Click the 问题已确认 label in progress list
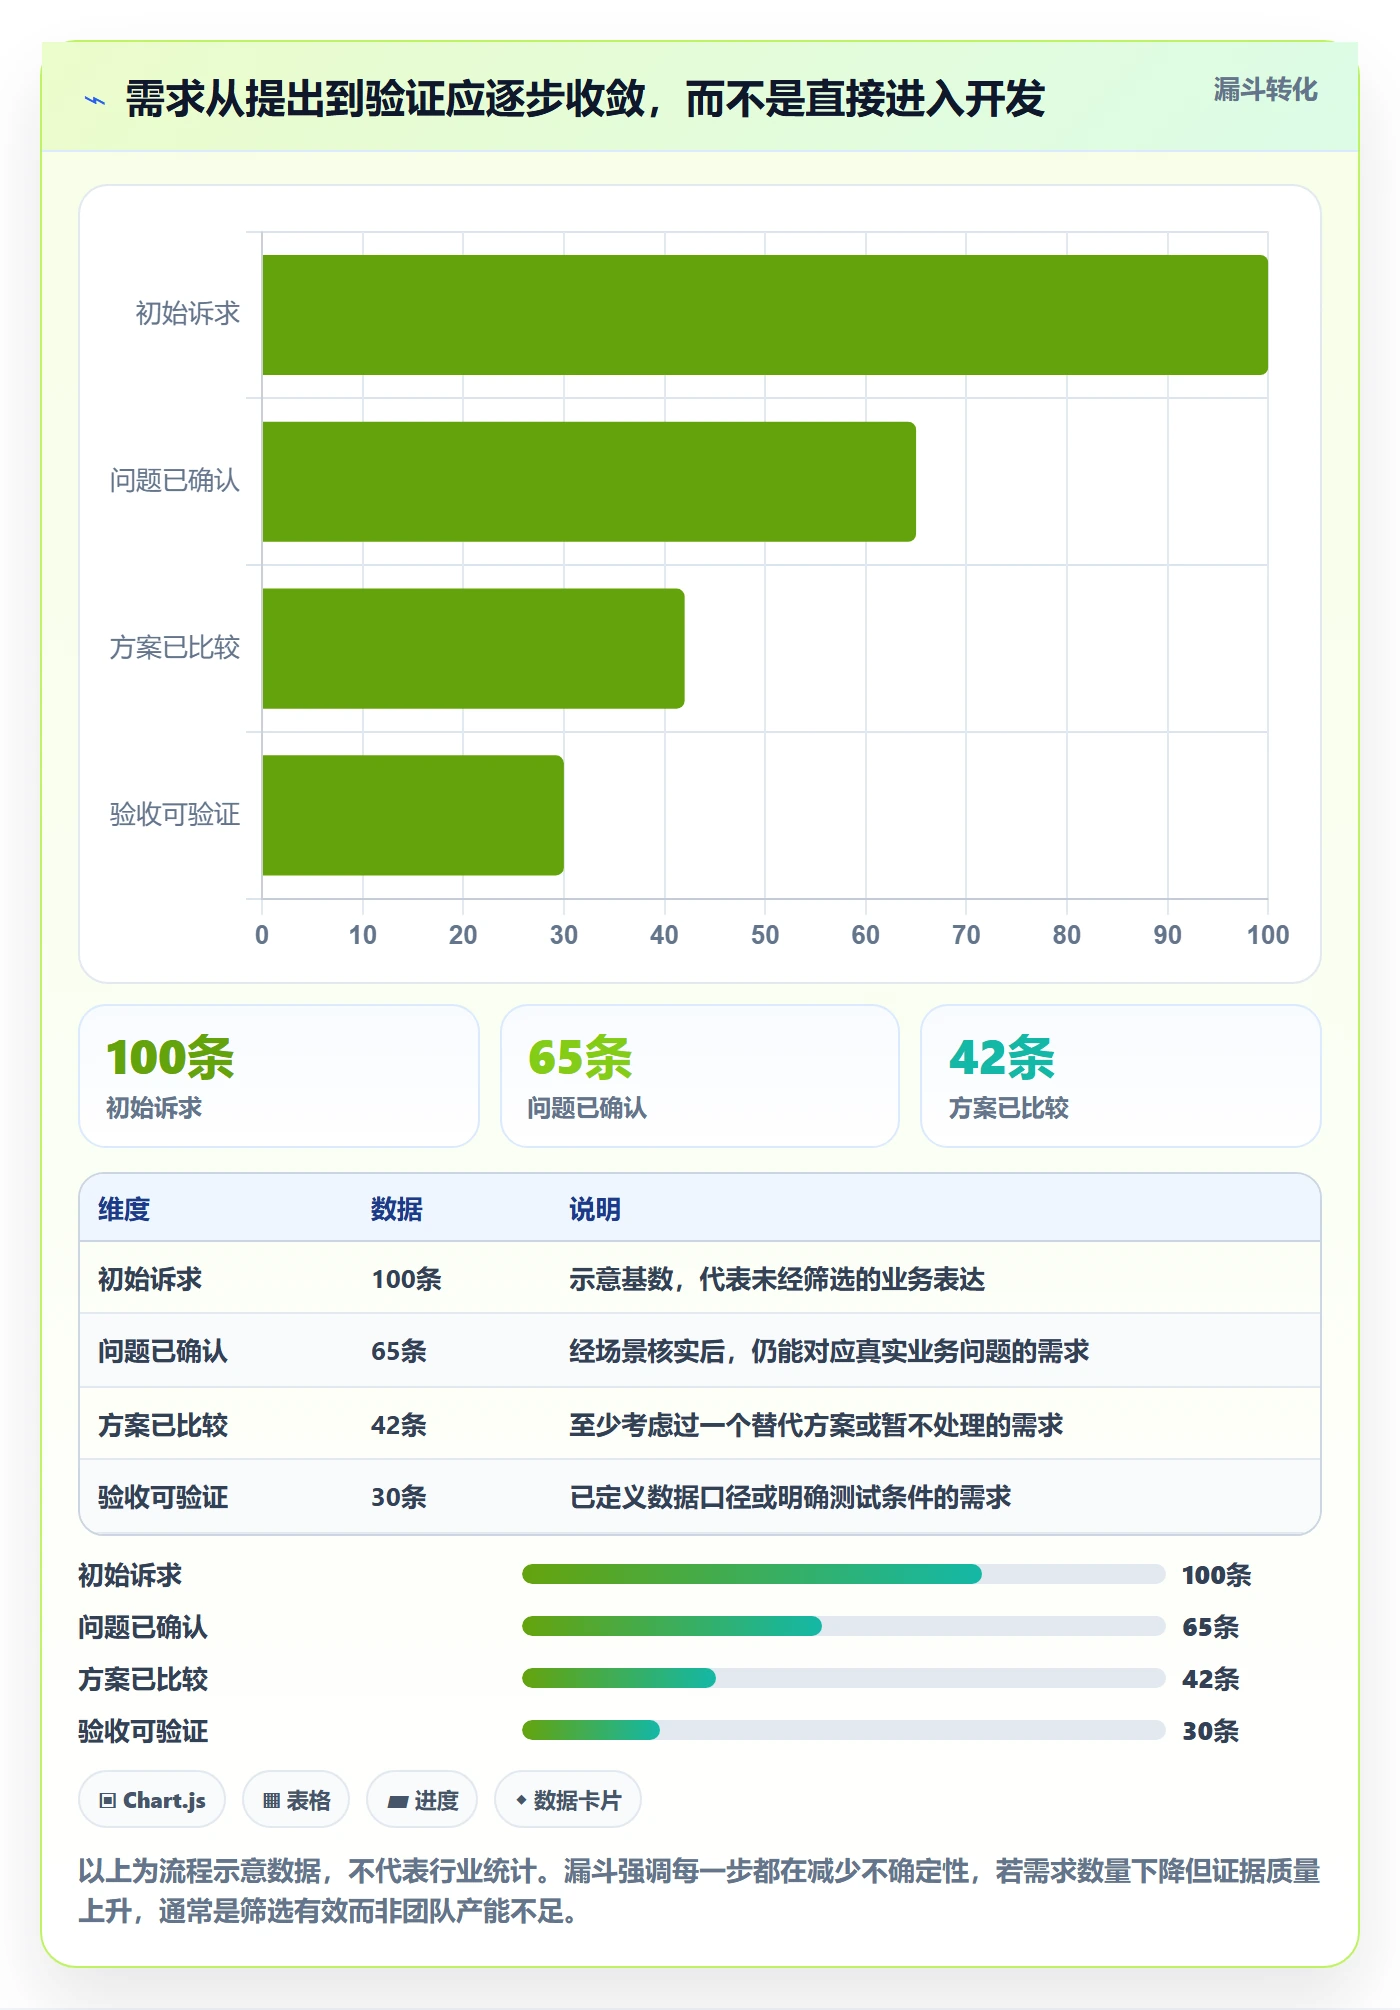Image resolution: width=1400 pixels, height=2010 pixels. click(143, 1627)
